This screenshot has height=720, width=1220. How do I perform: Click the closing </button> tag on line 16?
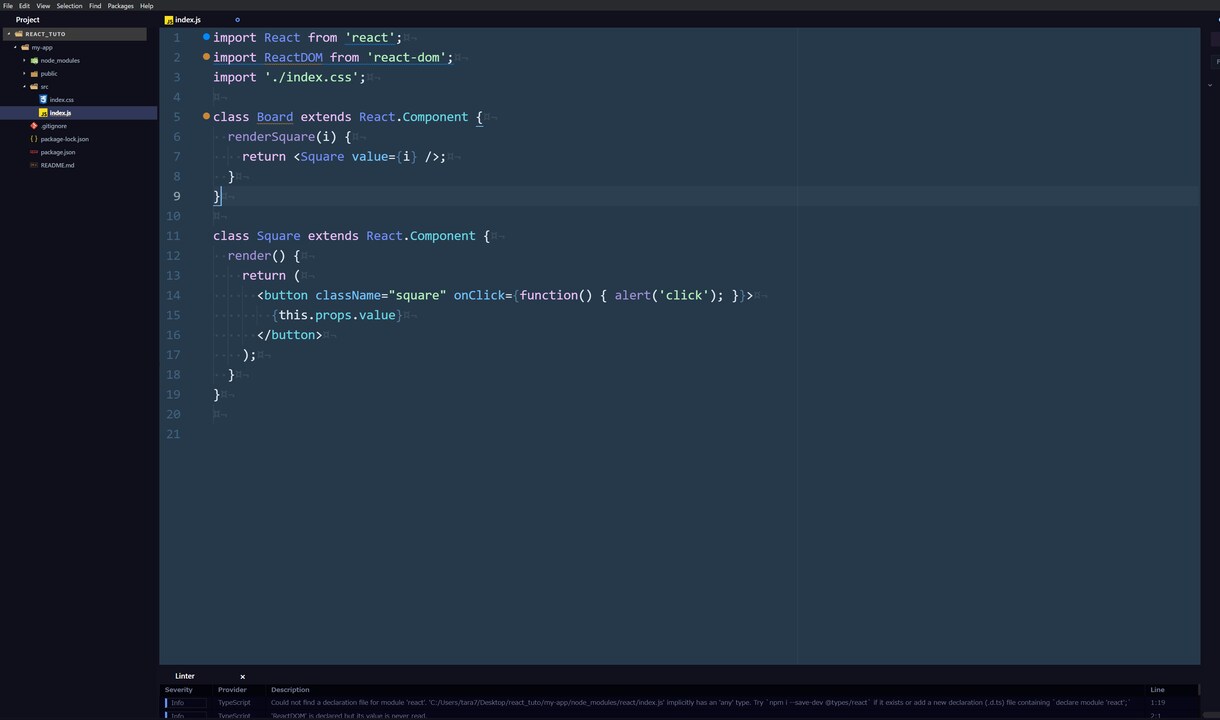[x=290, y=335]
